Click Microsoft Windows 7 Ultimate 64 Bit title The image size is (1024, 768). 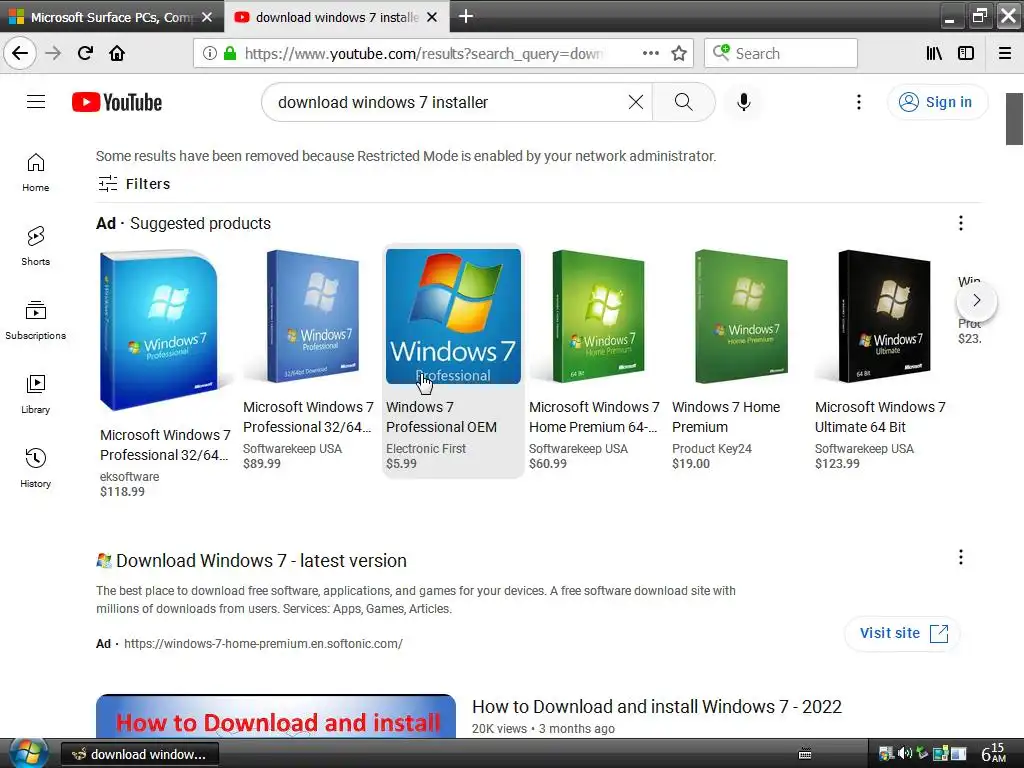[880, 417]
